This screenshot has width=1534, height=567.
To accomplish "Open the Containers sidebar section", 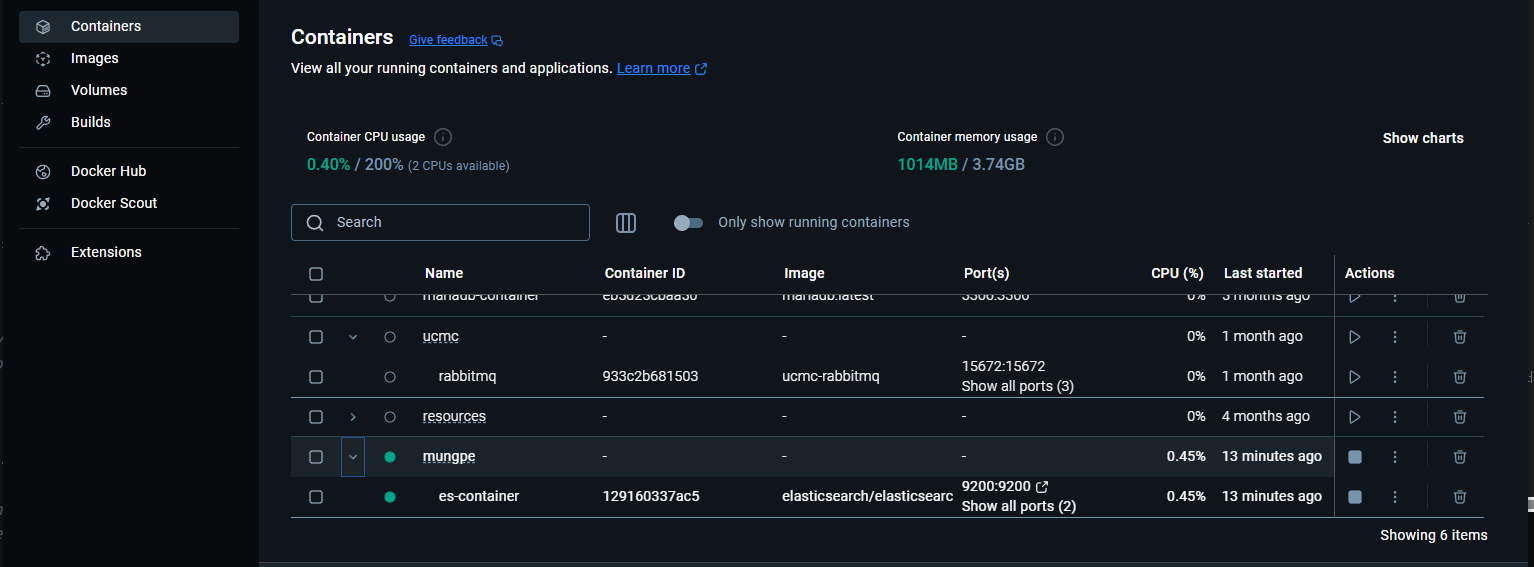I will tap(129, 27).
